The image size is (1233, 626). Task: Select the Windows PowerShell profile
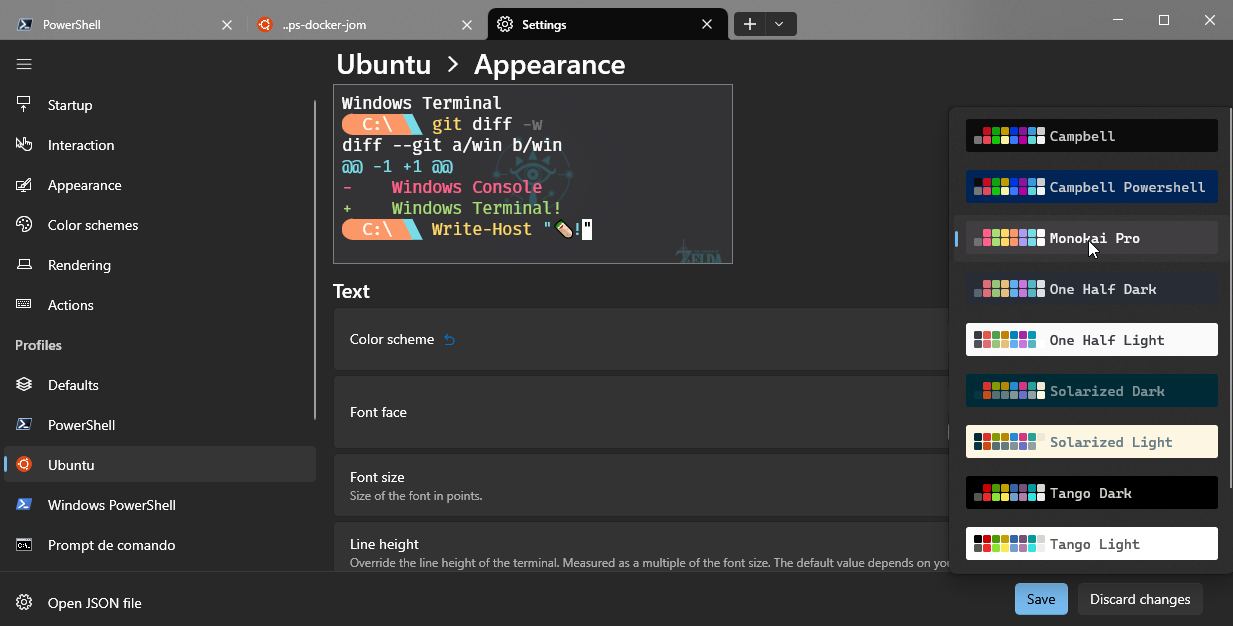pyautogui.click(x=160, y=505)
